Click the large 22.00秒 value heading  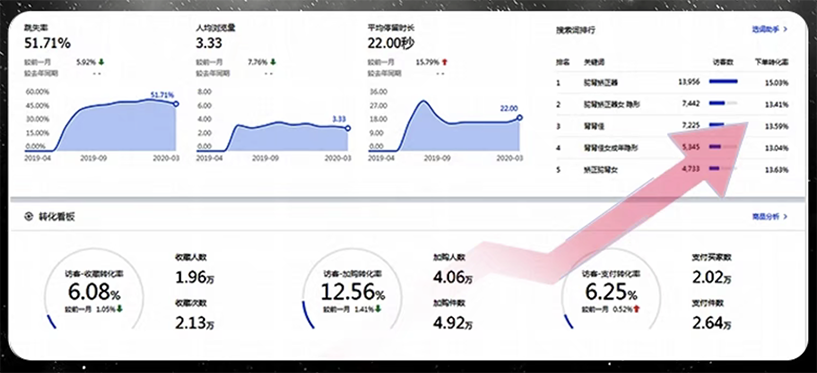click(391, 44)
